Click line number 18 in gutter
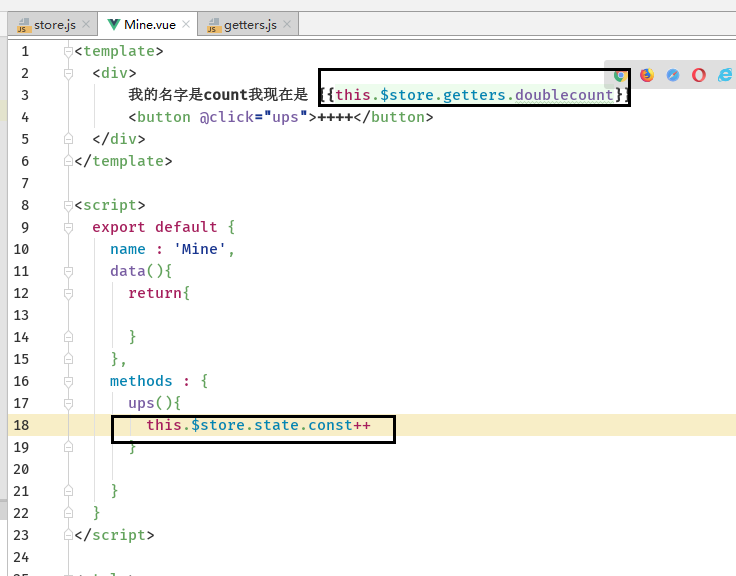736x576 pixels. (21, 425)
